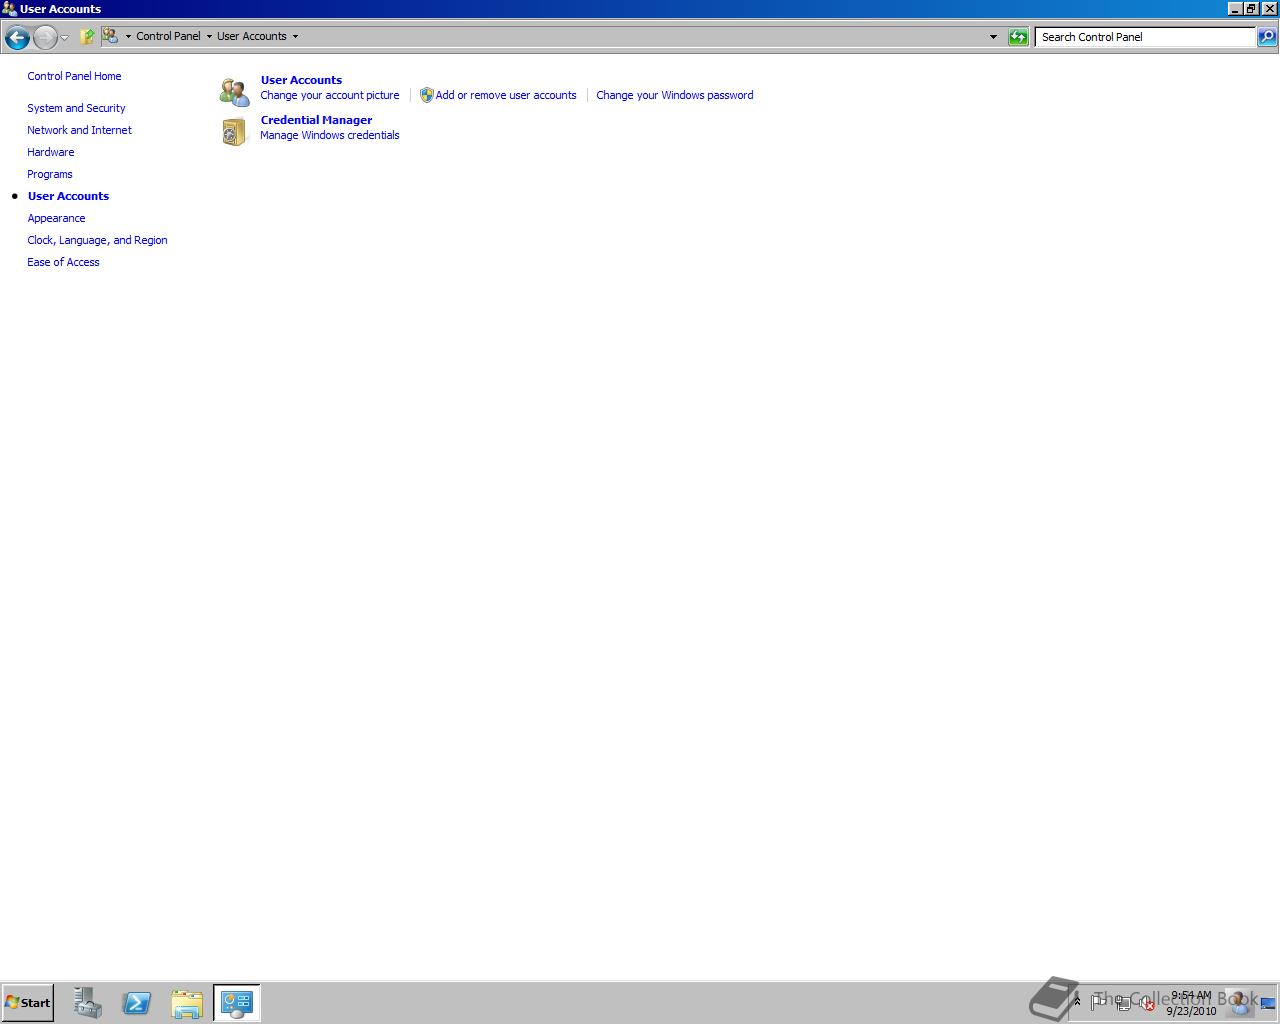Viewport: 1280px width, 1024px height.
Task: Click the green Refresh button
Action: click(1018, 37)
